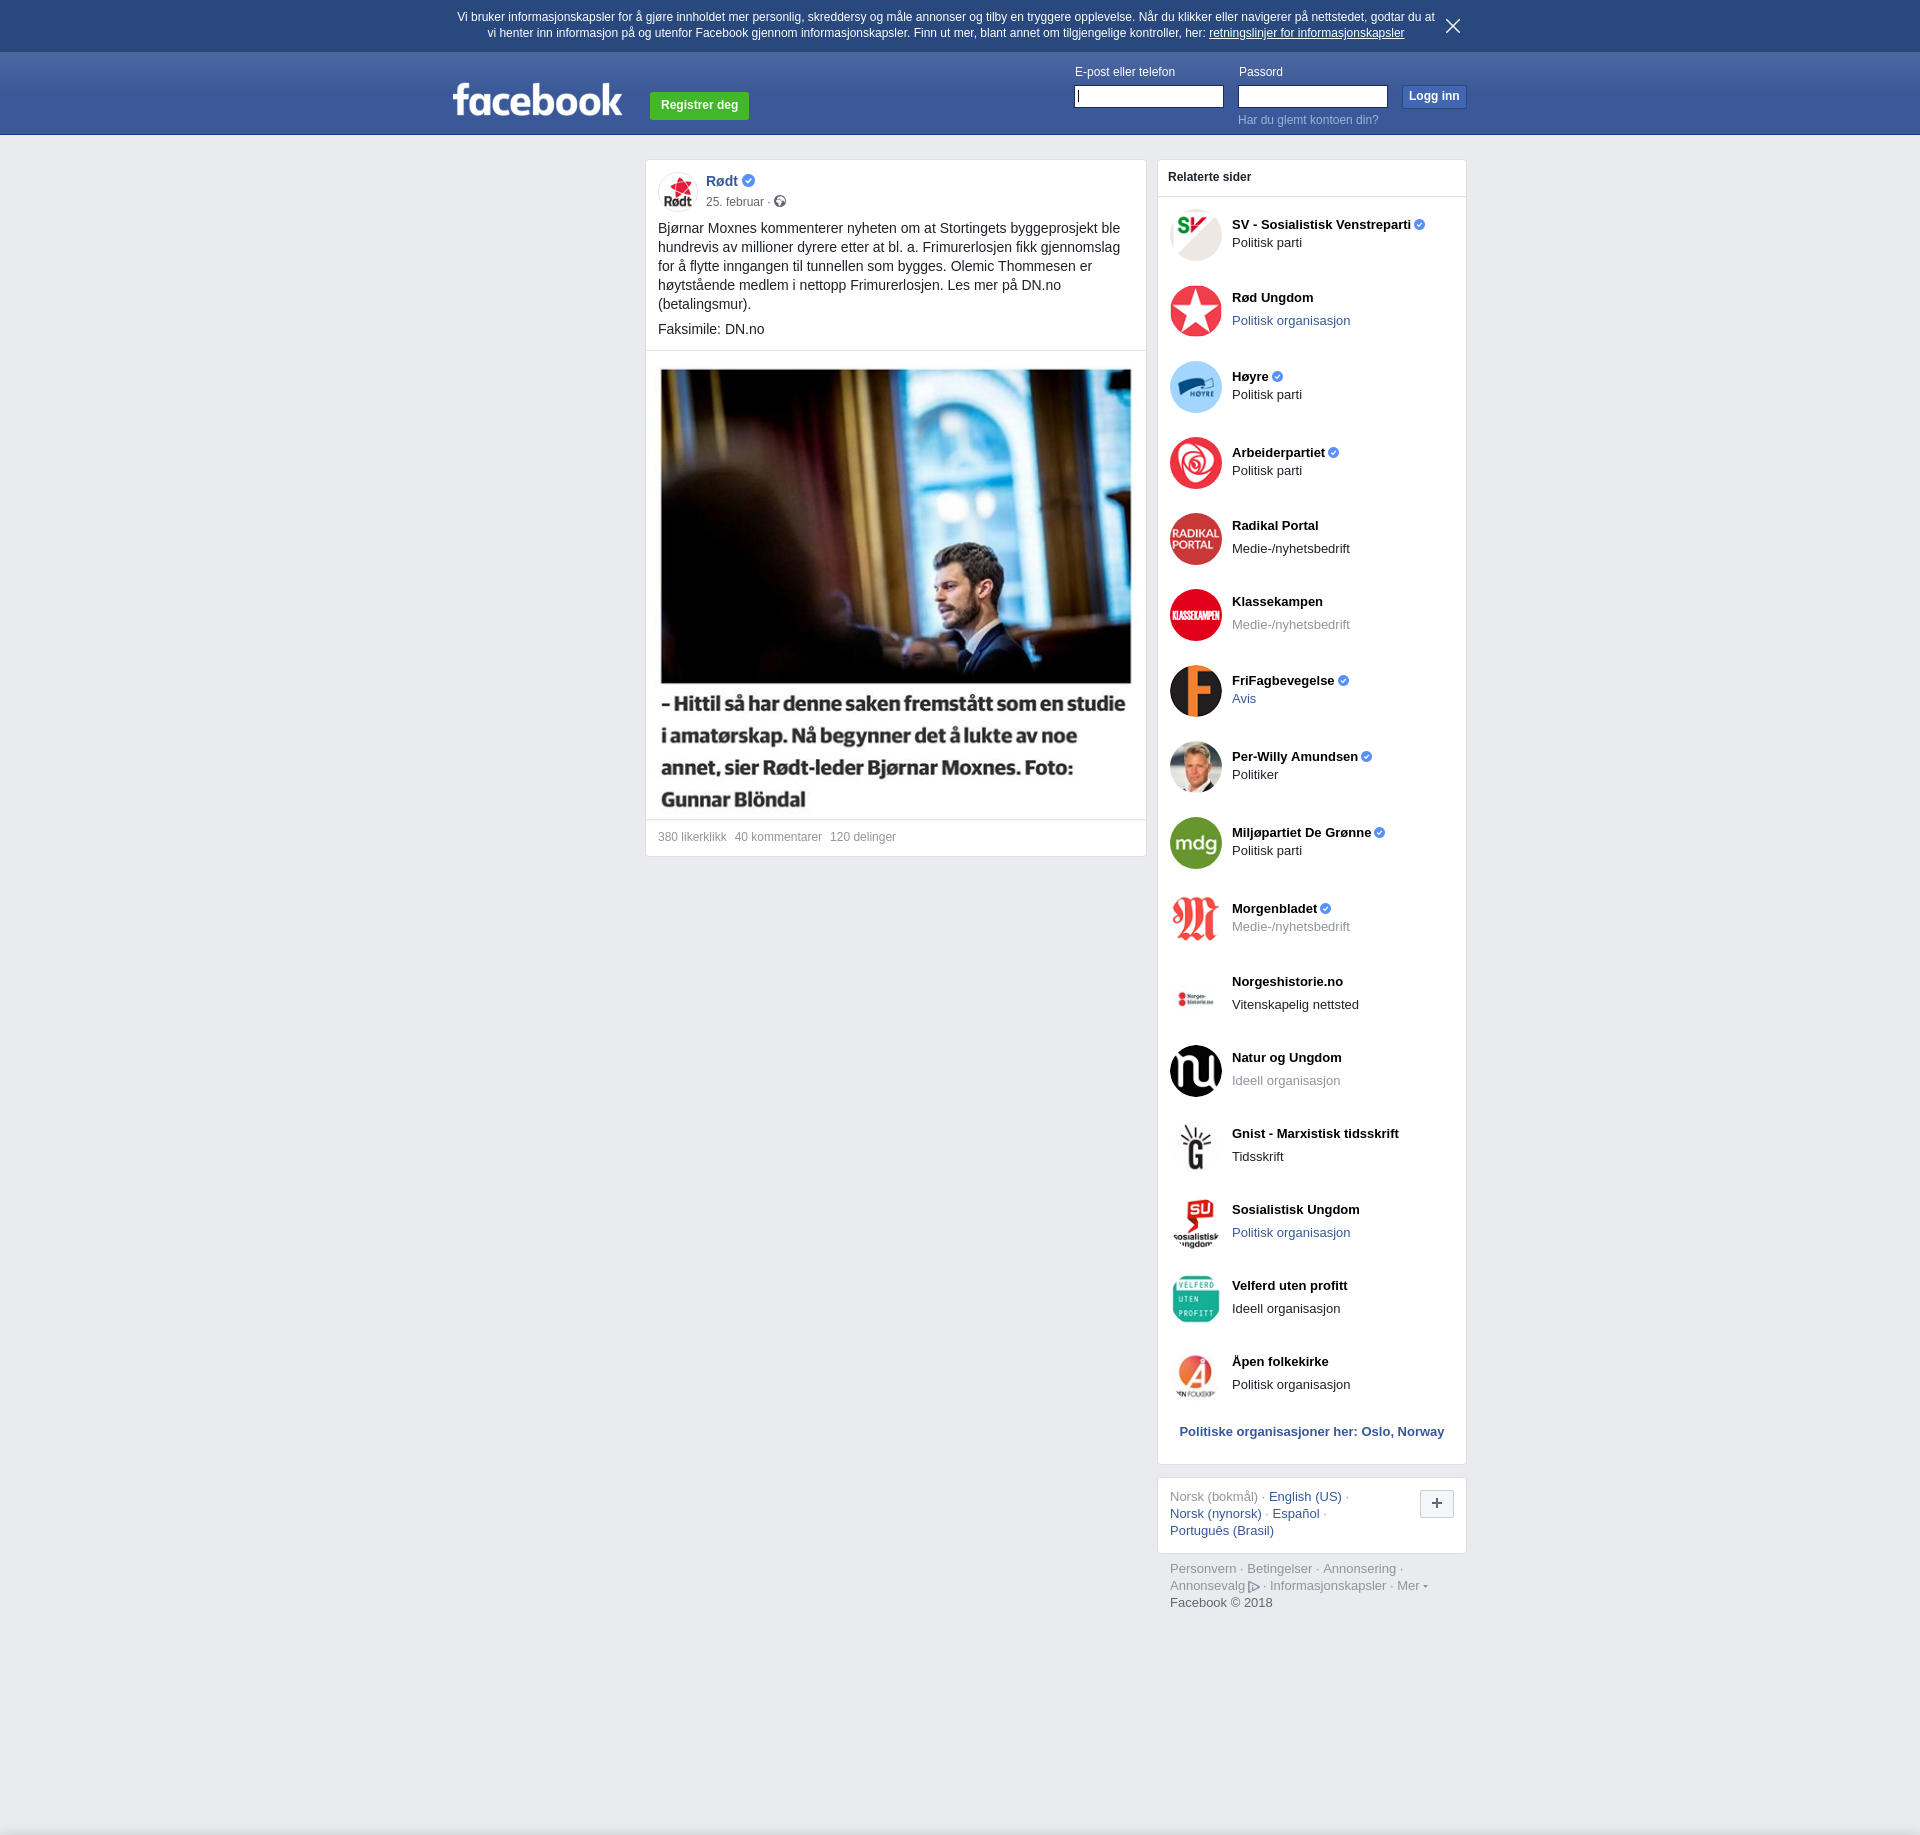
Task: Click the SV Sosialistisk Venstreparti logo
Action: coord(1196,235)
